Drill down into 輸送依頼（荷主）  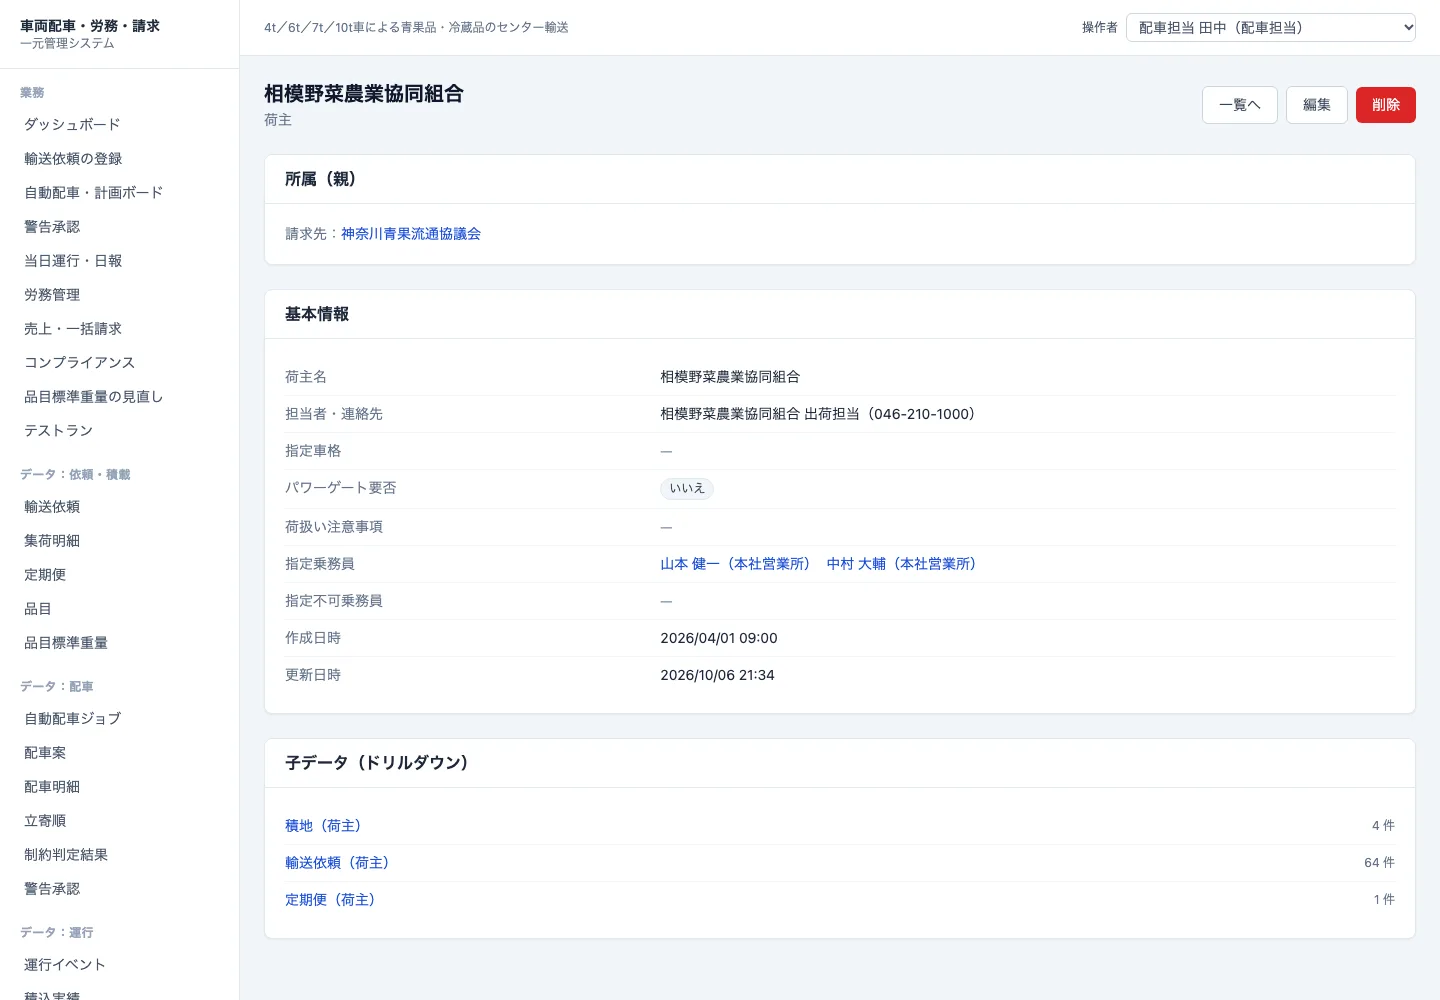click(x=337, y=863)
